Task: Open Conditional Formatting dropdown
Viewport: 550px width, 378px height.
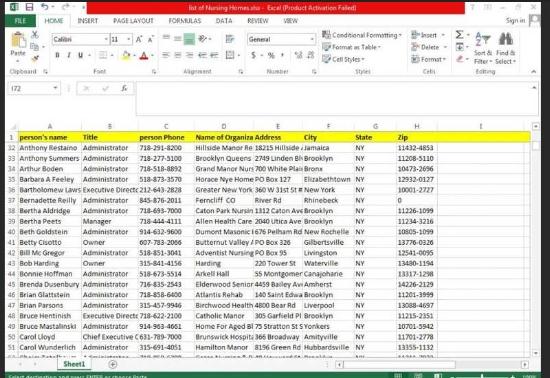Action: [x=362, y=35]
